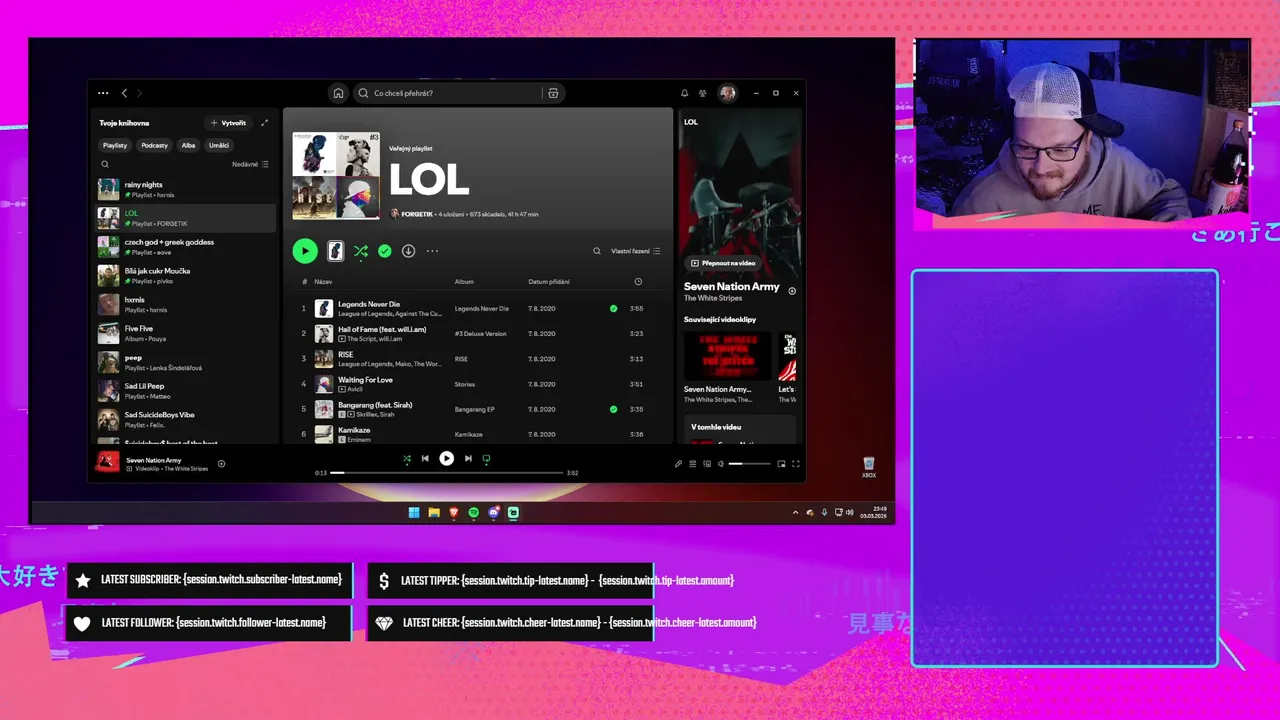
Task: Open the Browse icon in search bar
Action: 553,93
